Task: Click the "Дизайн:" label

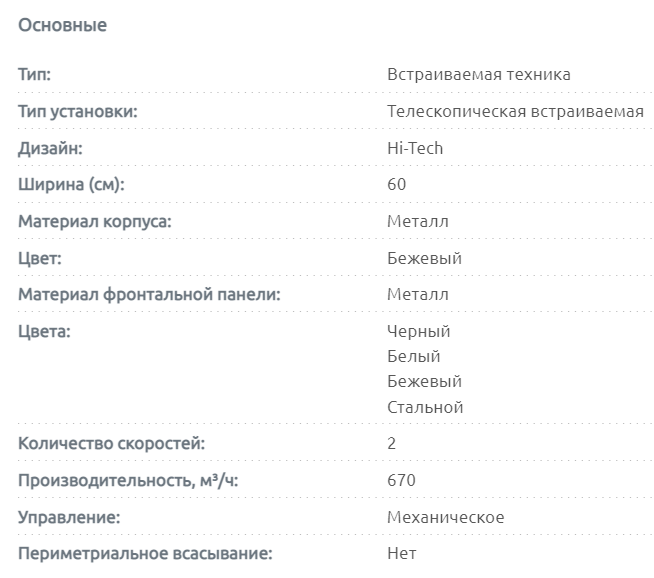Action: 50,148
